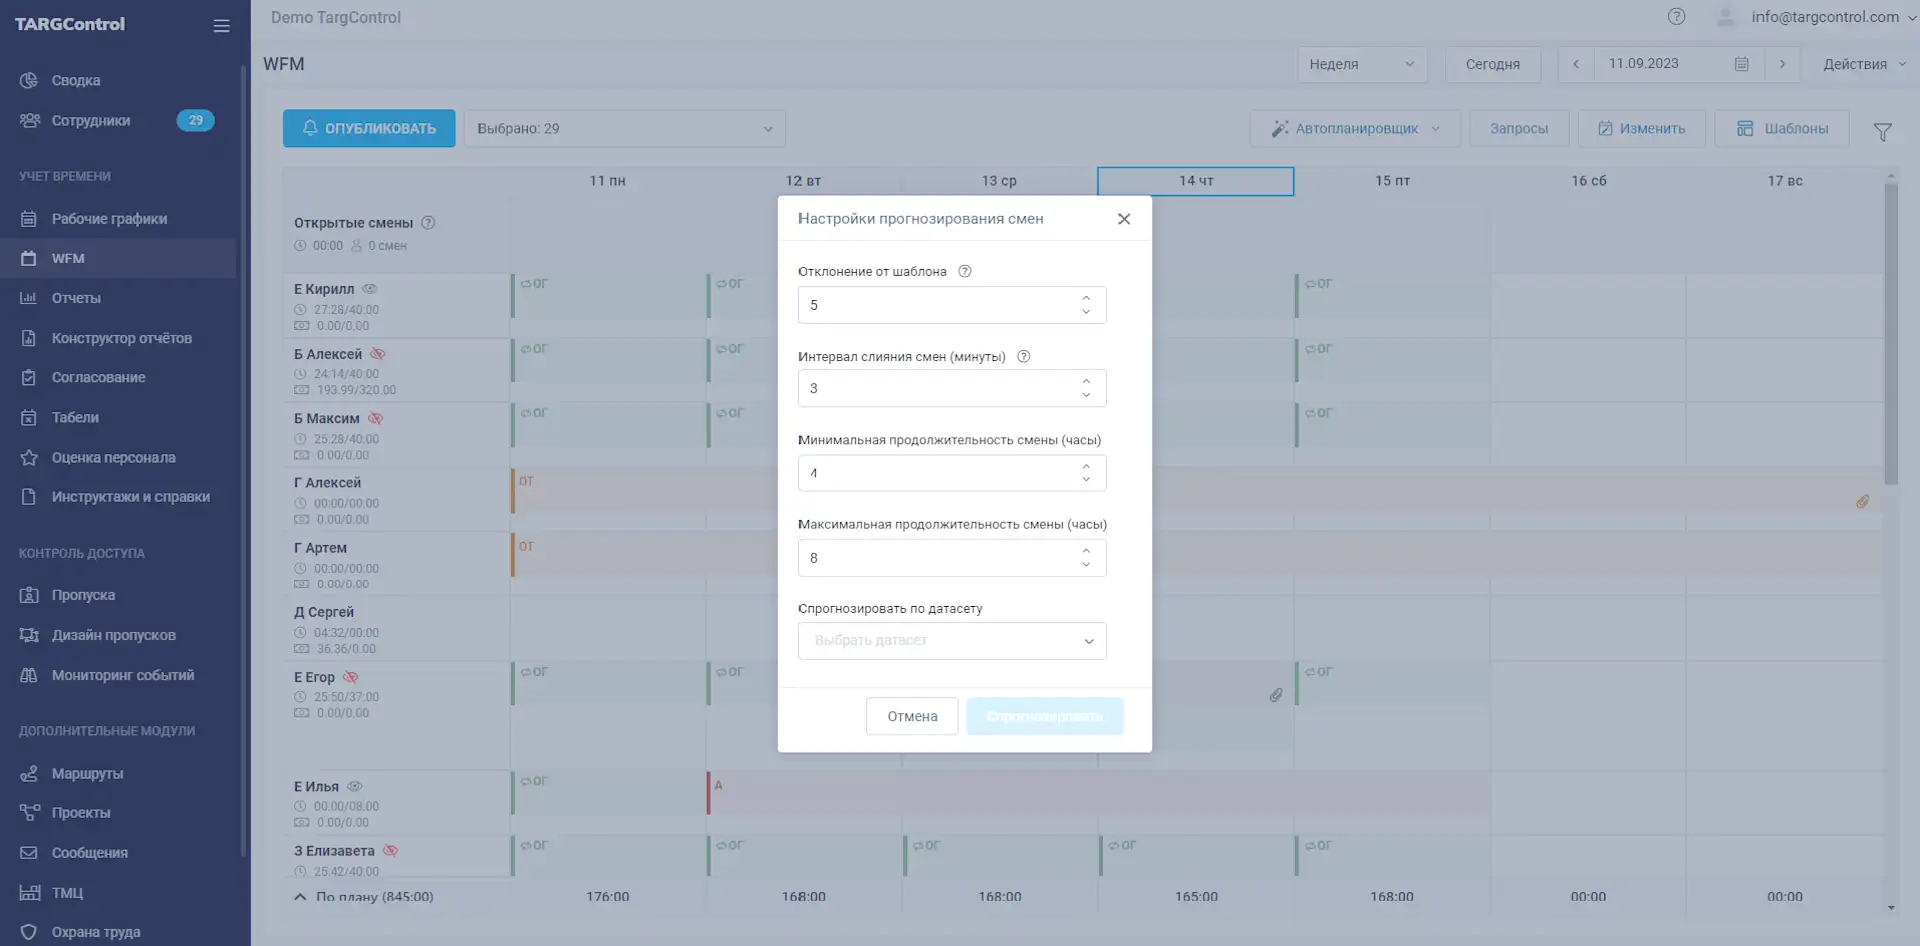1920x946 pixels.
Task: Click absence block A for Е Илья
Action: [1099, 792]
